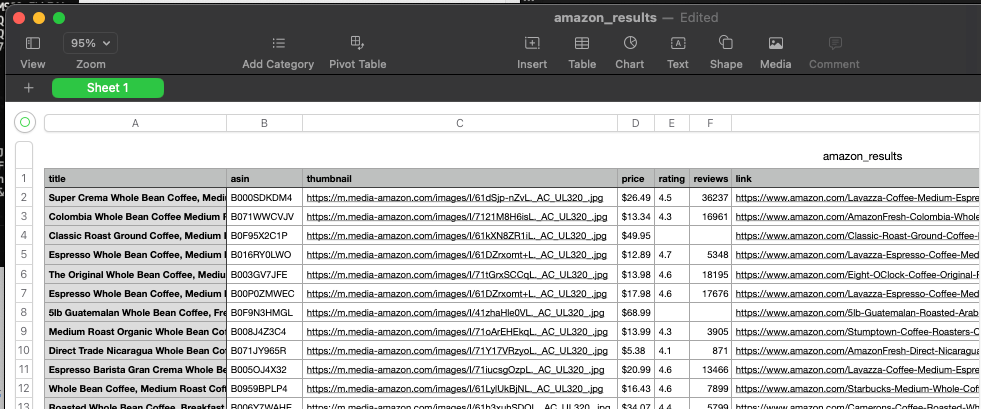The width and height of the screenshot is (981, 409).
Task: Select price cell $5.38
Action: (x=636, y=350)
